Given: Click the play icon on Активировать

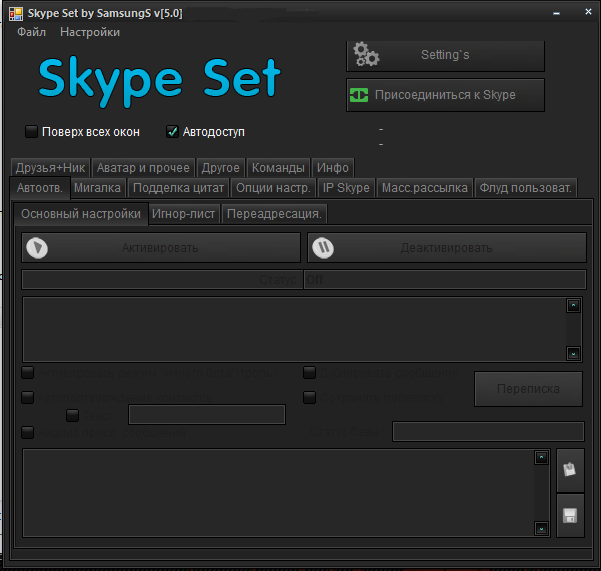Looking at the screenshot, I should click(37, 248).
